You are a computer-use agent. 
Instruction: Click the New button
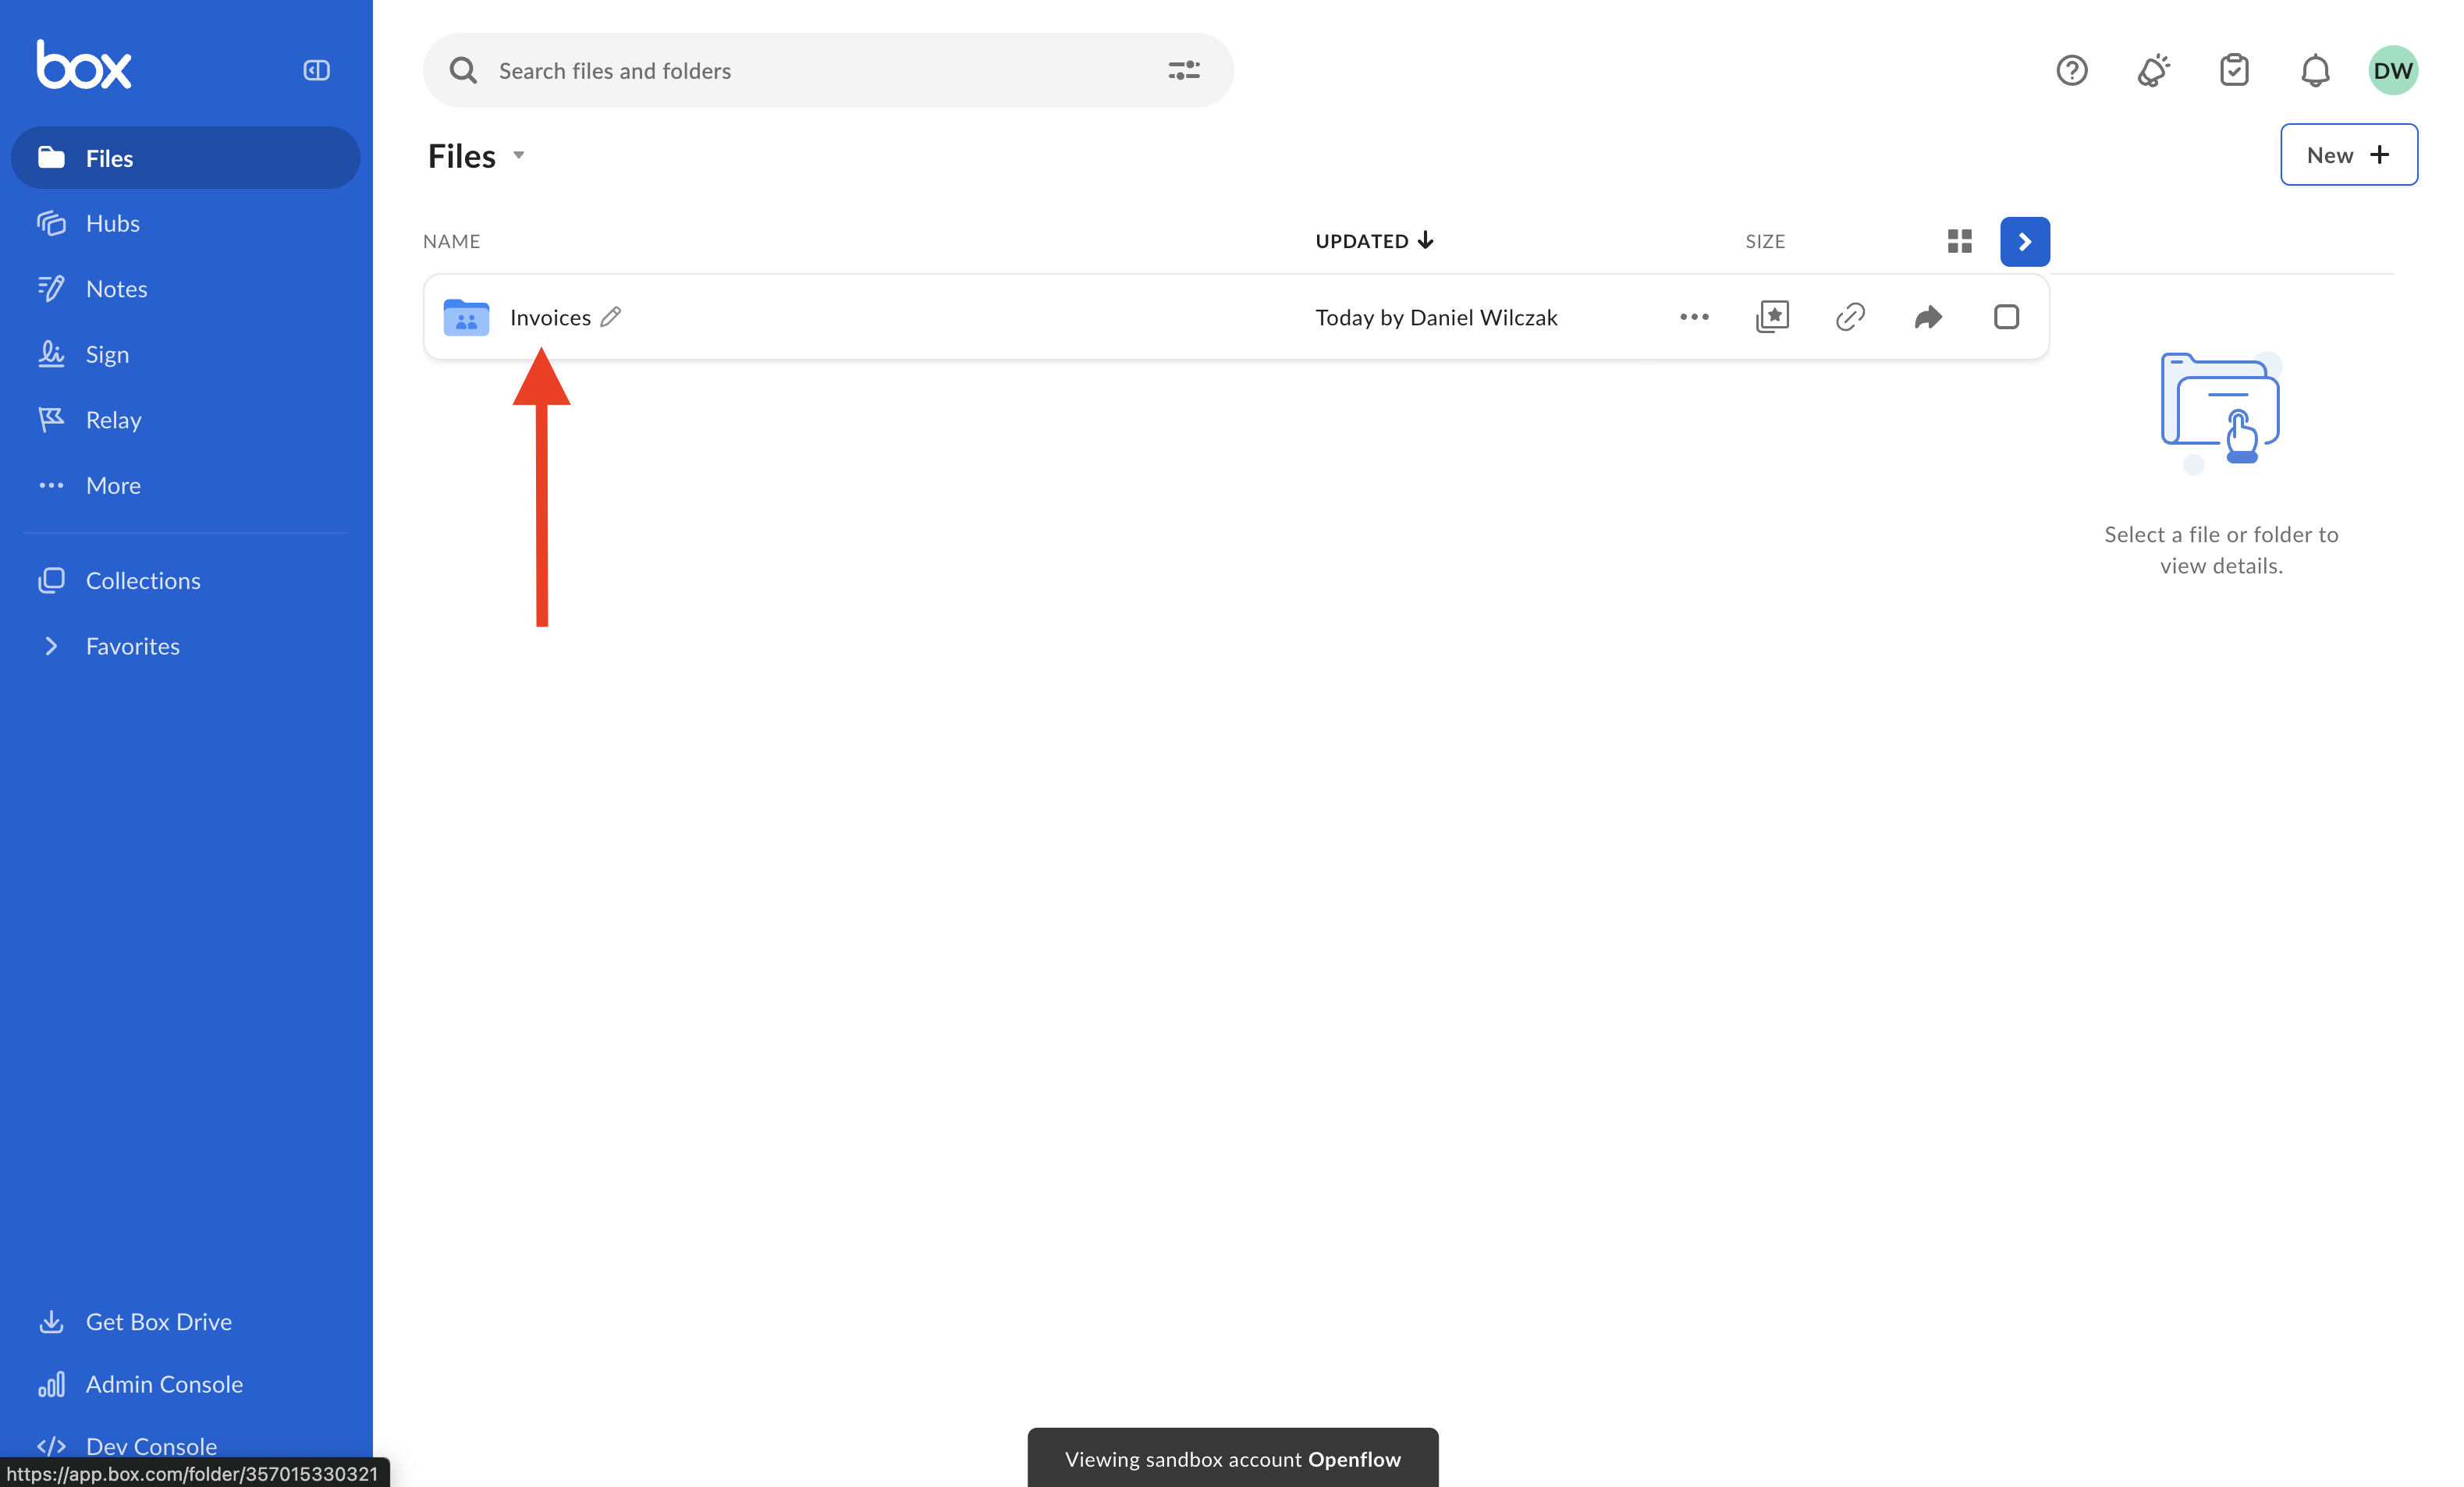[x=2347, y=155]
